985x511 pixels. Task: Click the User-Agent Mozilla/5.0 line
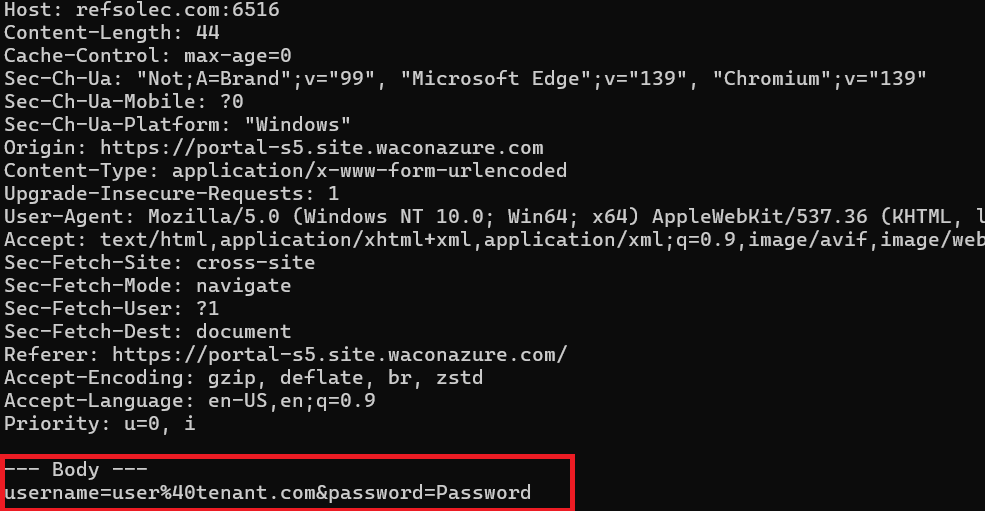pyautogui.click(x=490, y=216)
